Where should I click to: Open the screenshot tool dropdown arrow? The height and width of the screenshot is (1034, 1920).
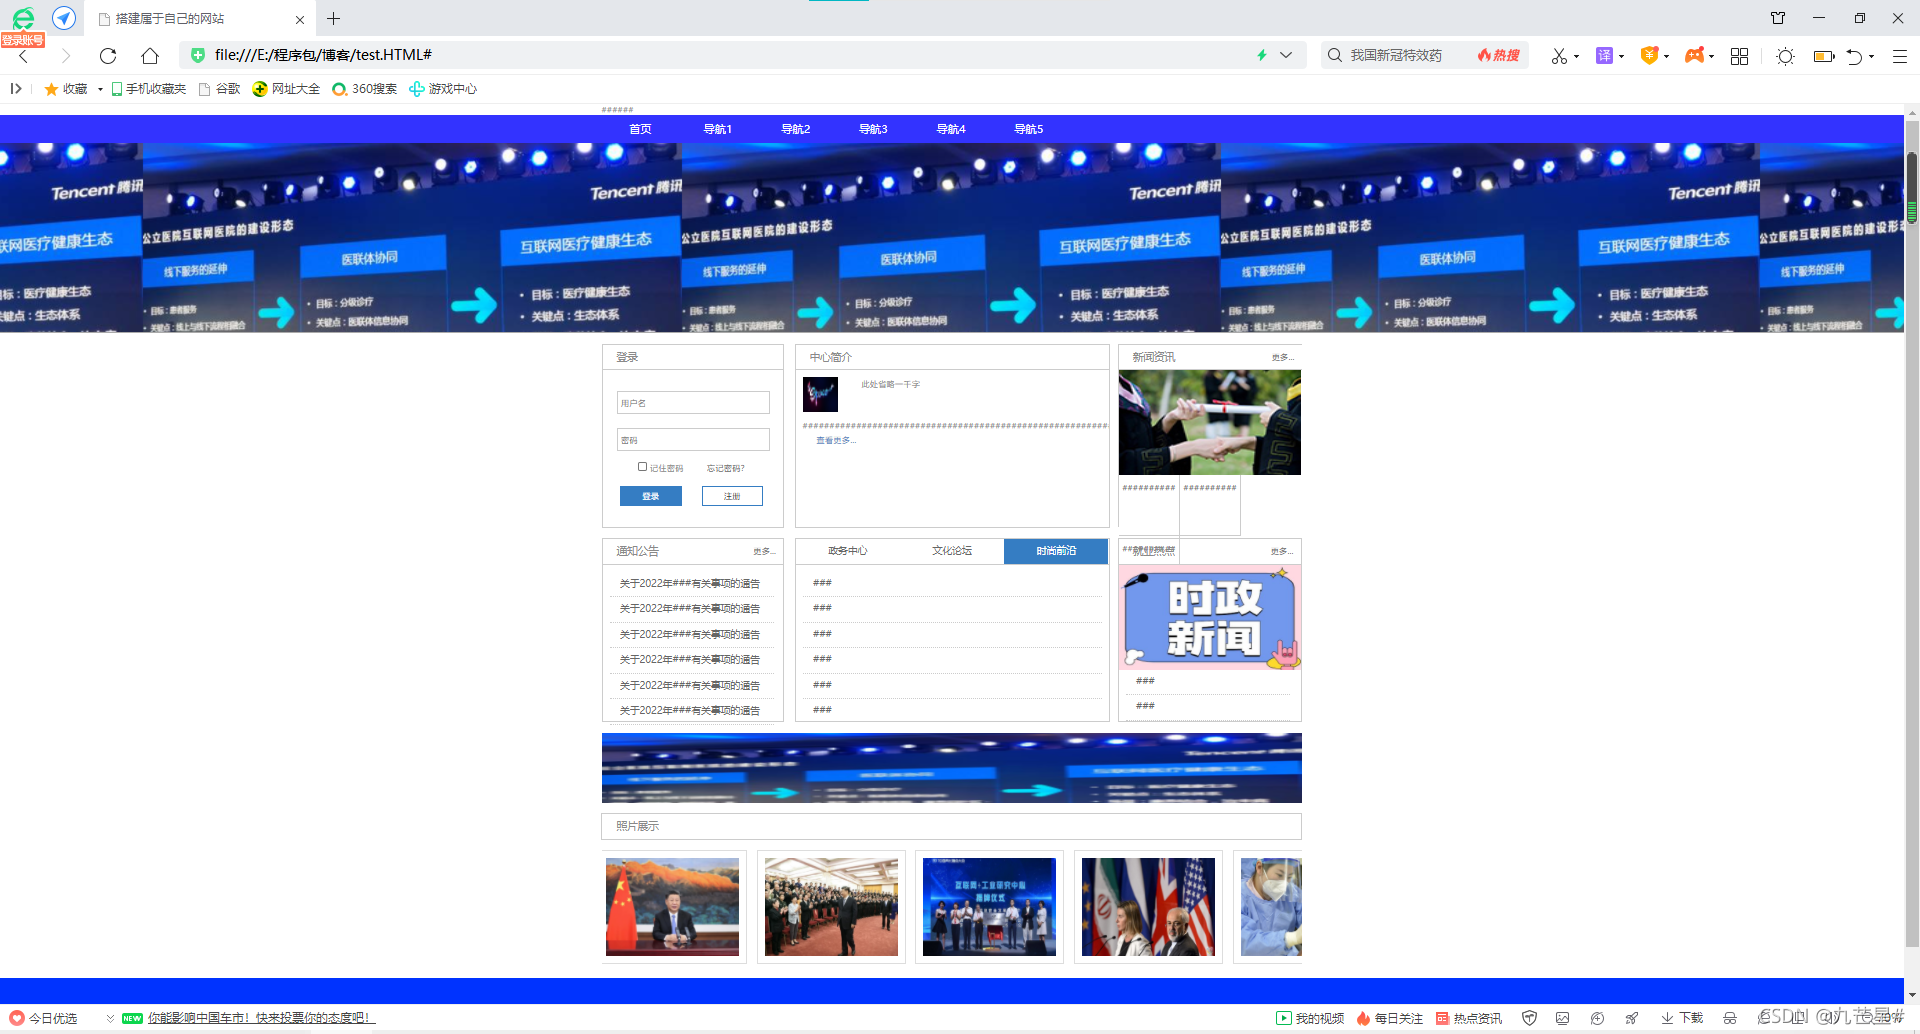click(x=1576, y=56)
